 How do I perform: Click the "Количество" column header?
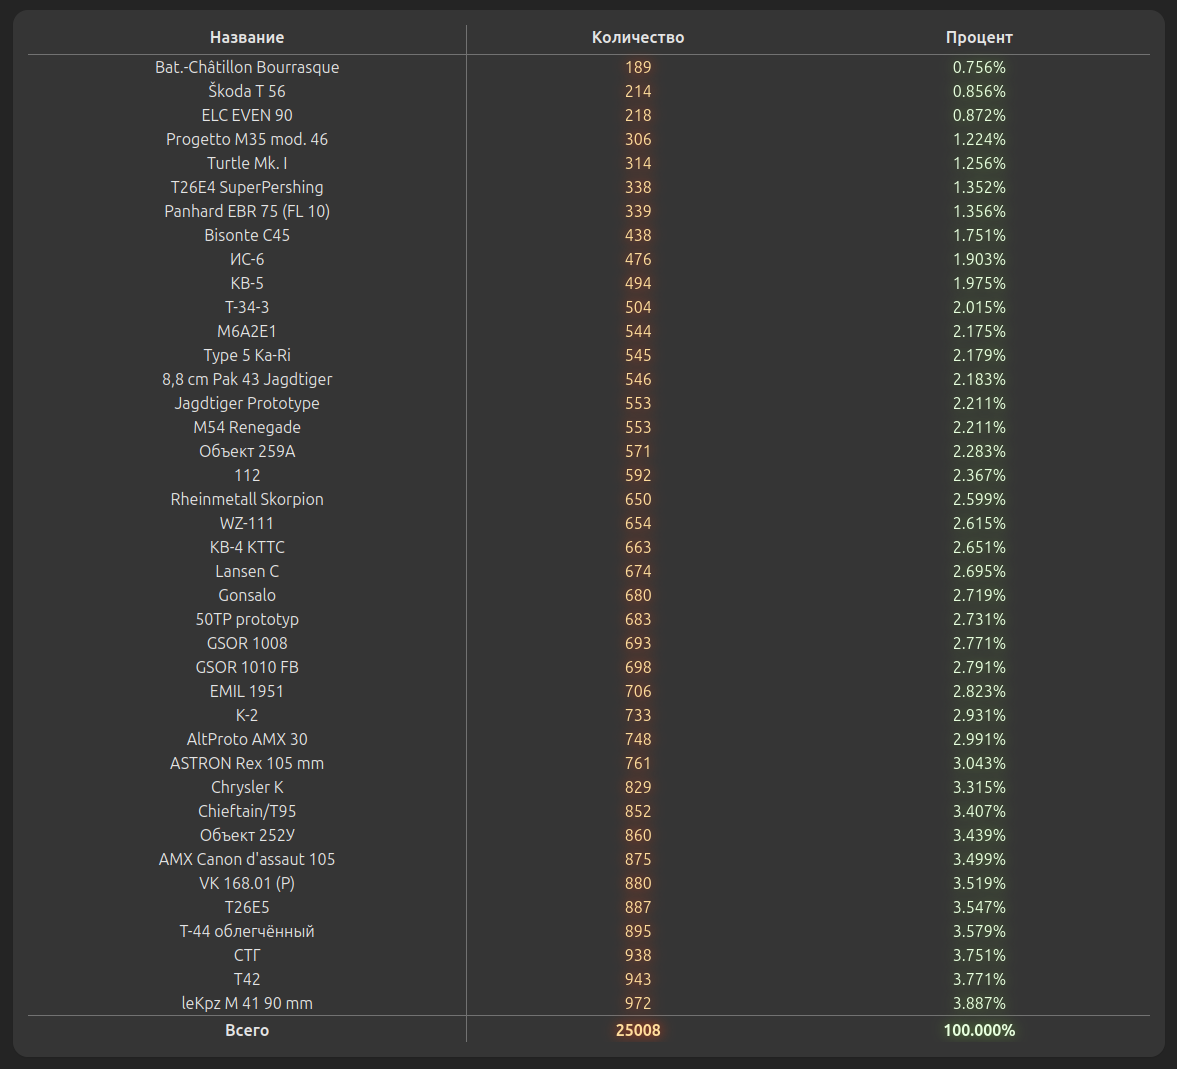pos(638,38)
